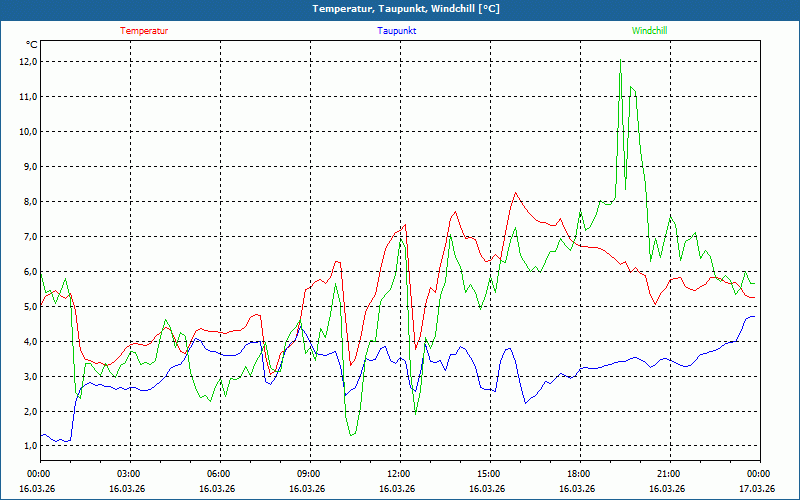Select the 15:00 time axis label

tap(489, 474)
